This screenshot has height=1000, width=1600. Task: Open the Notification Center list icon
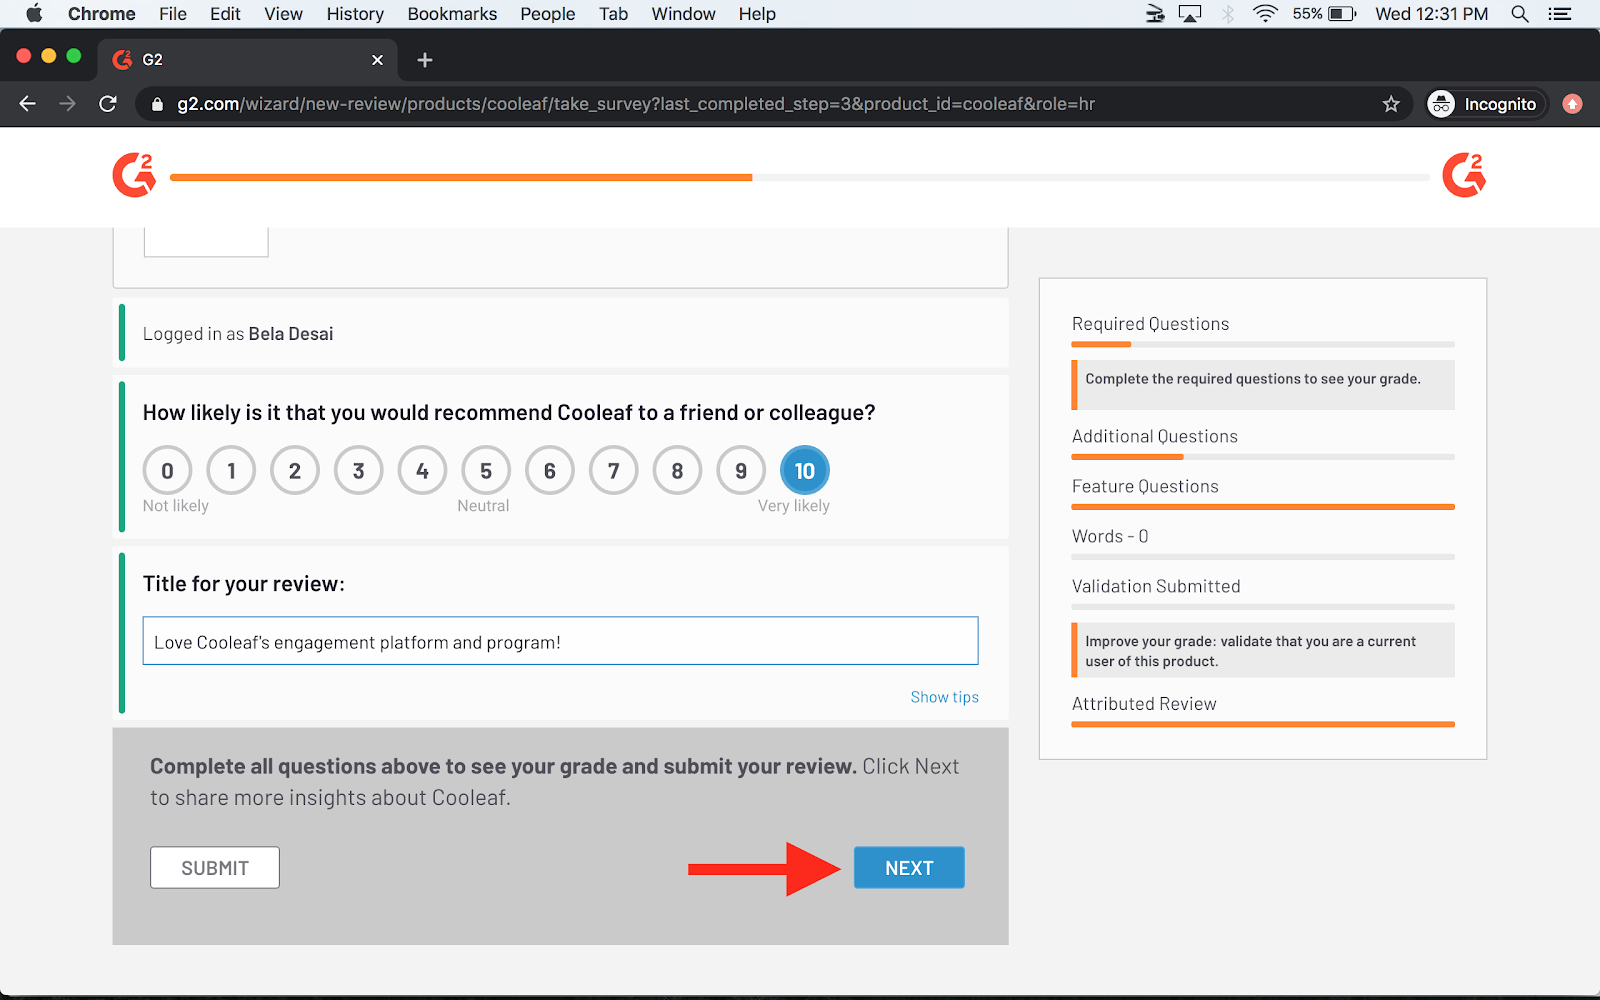pyautogui.click(x=1559, y=14)
